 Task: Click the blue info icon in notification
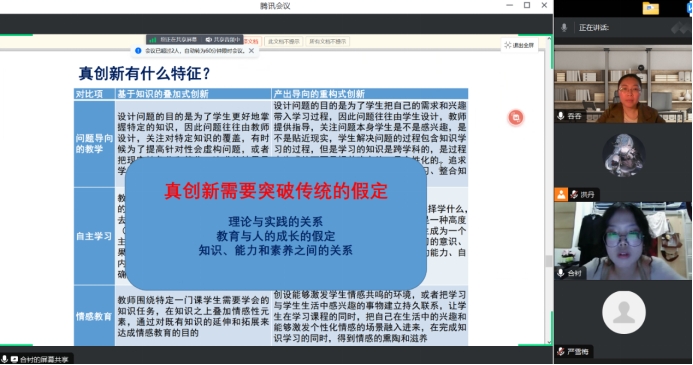[x=138, y=51]
